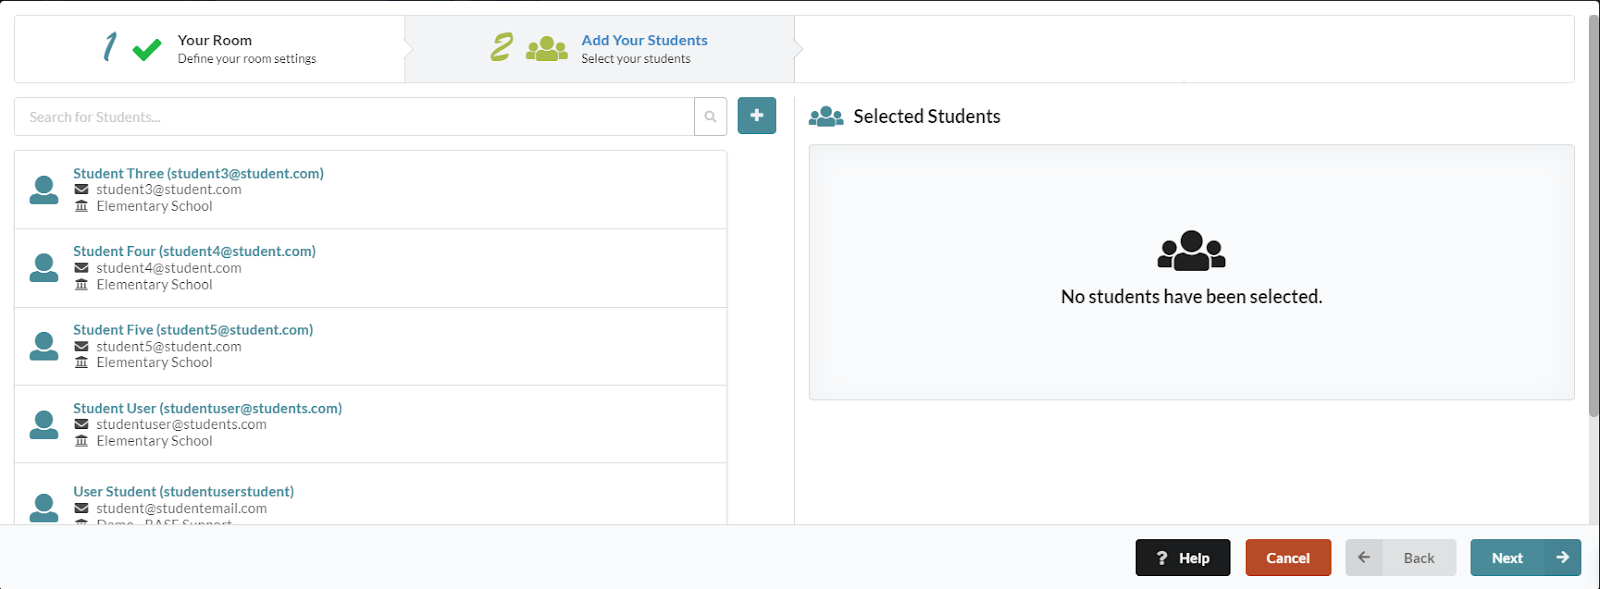Click the Selected Students heading
This screenshot has height=589, width=1600.
(x=927, y=117)
